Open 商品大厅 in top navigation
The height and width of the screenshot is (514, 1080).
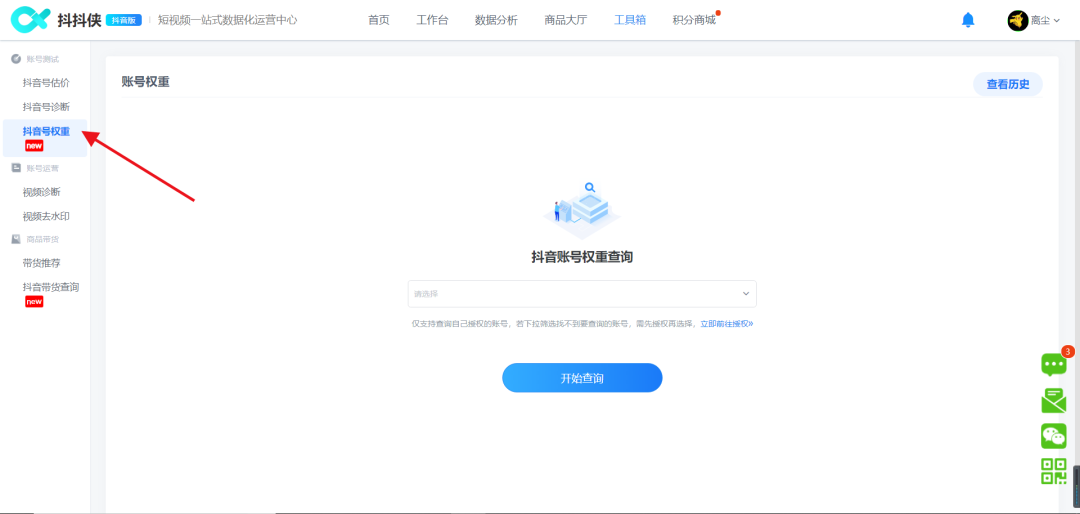point(565,20)
